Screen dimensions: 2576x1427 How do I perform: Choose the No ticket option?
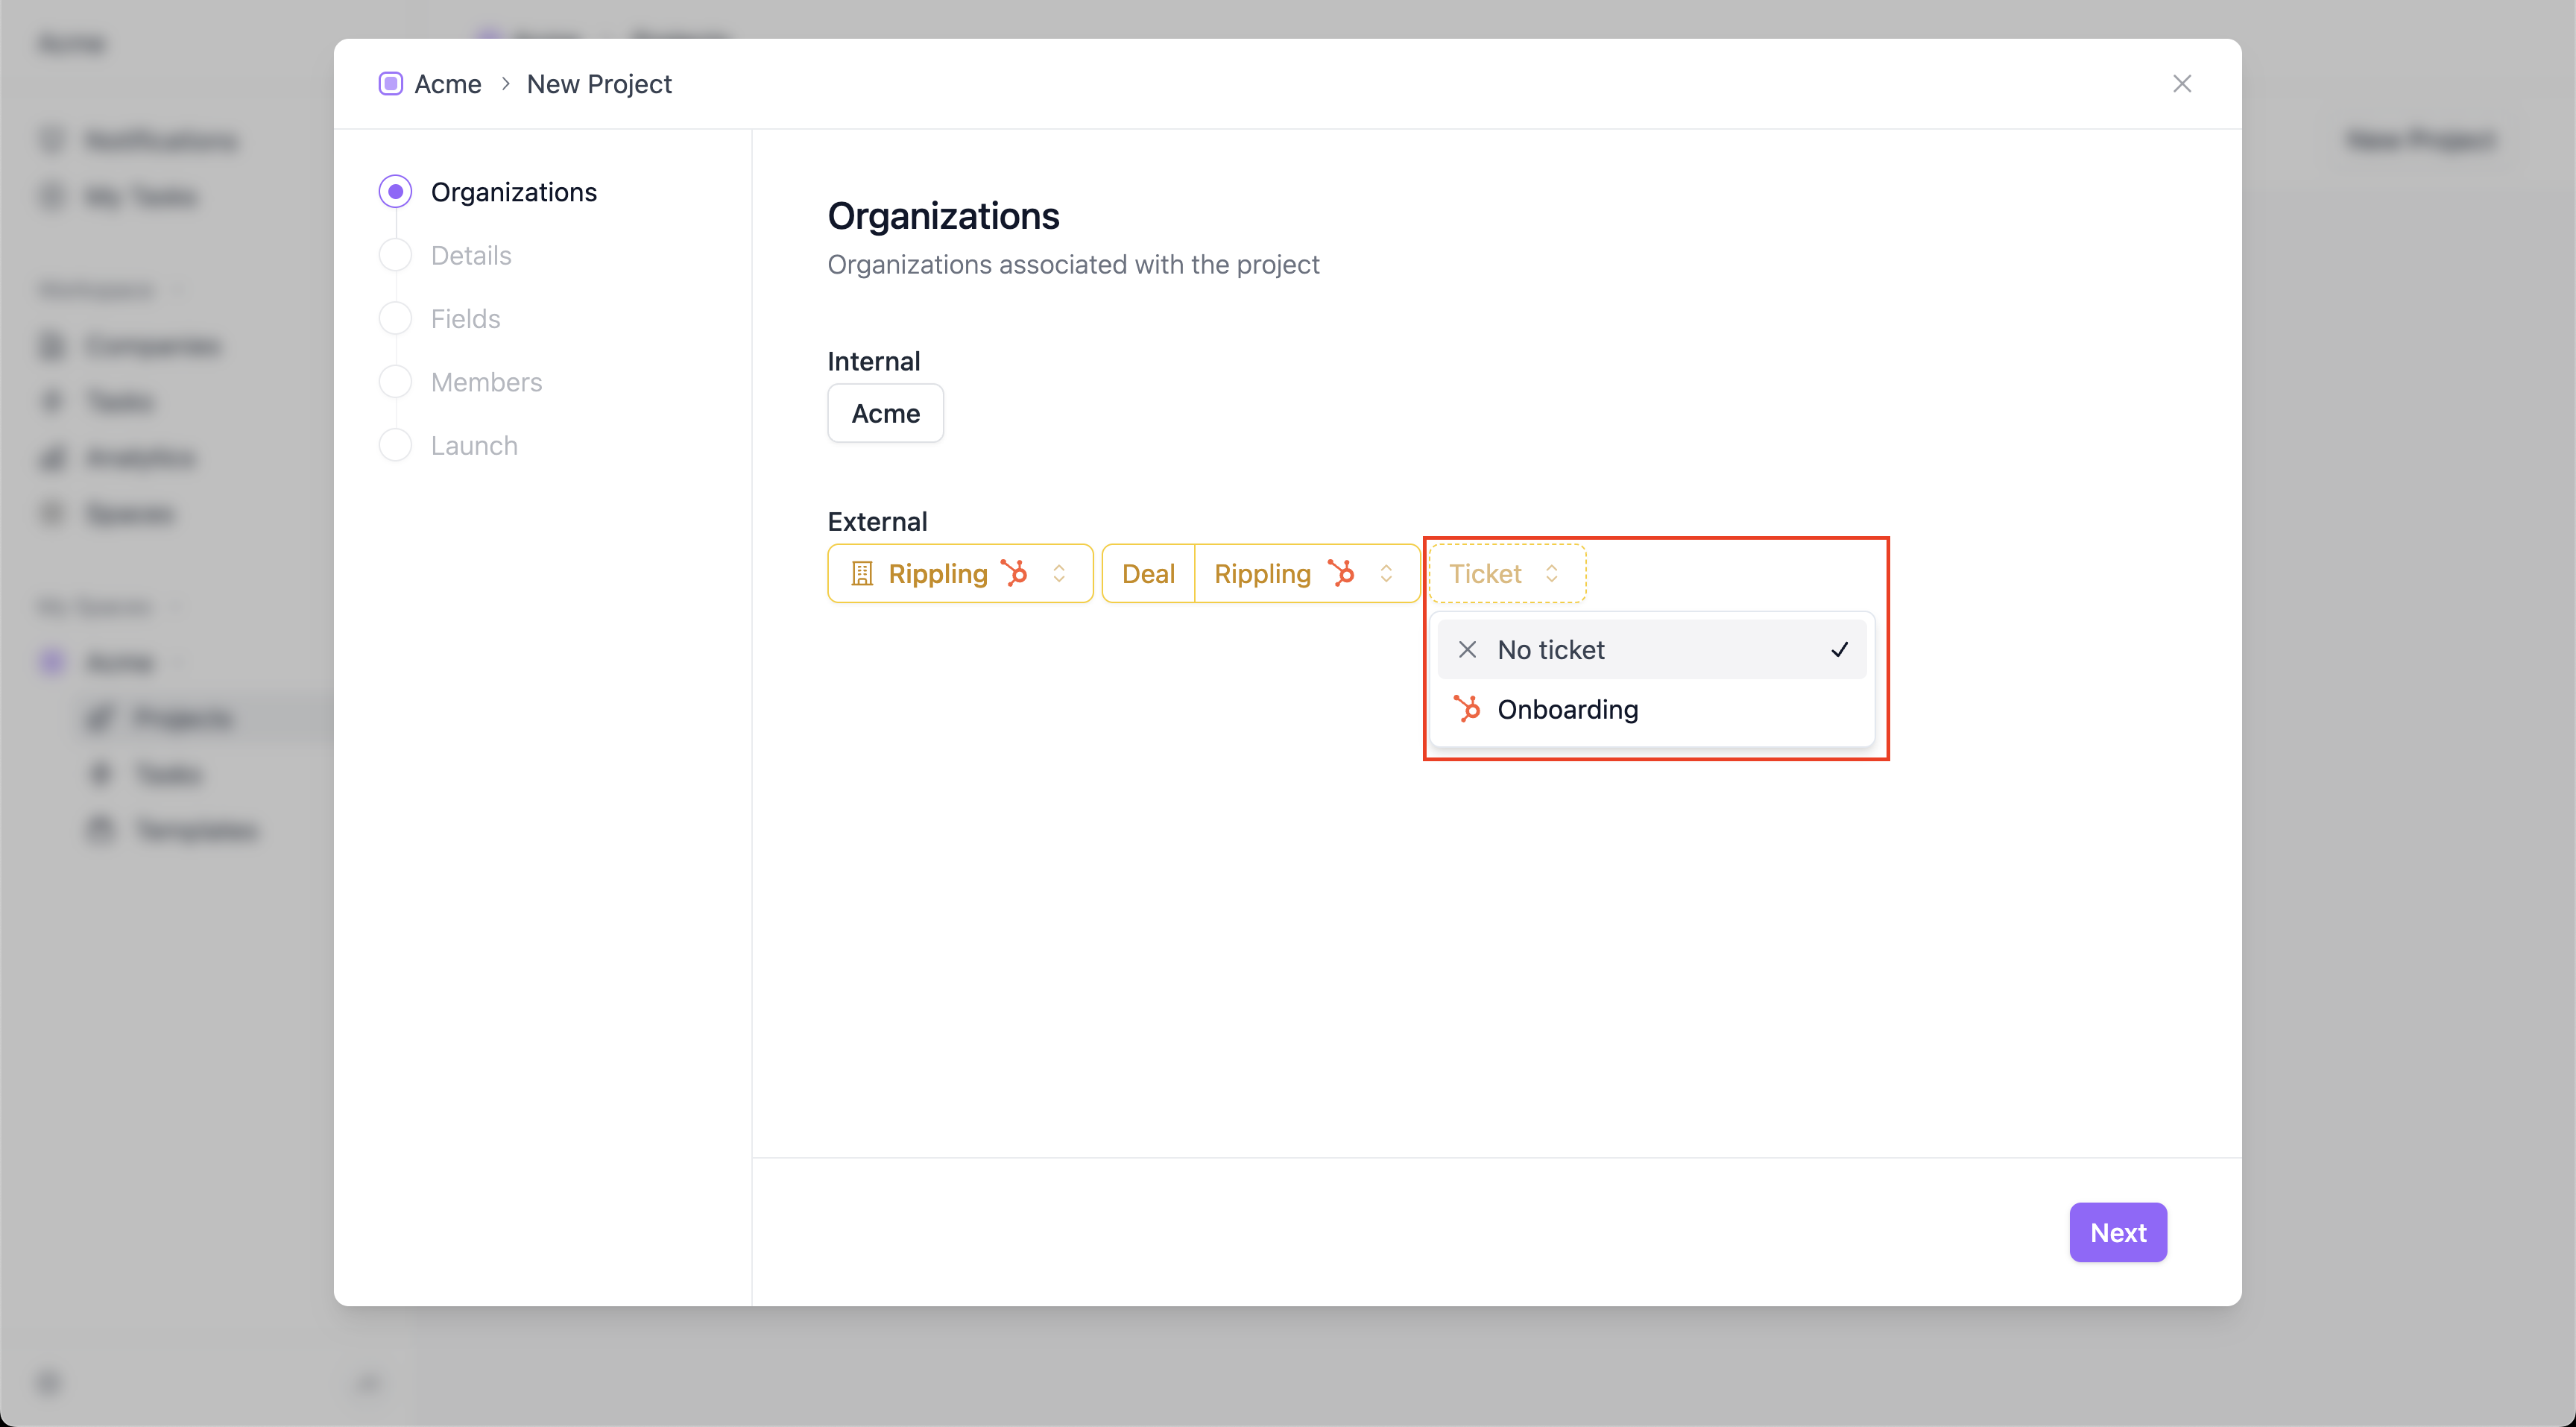[x=1551, y=650]
